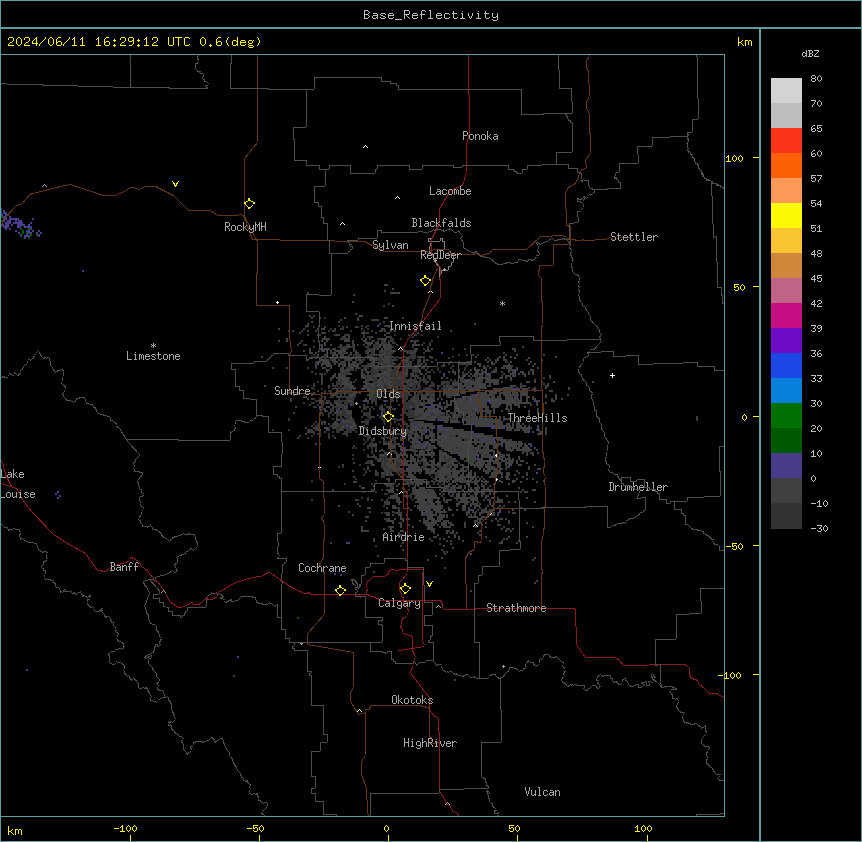
Task: Click the Base_Reflectivity title text
Action: (431, 15)
